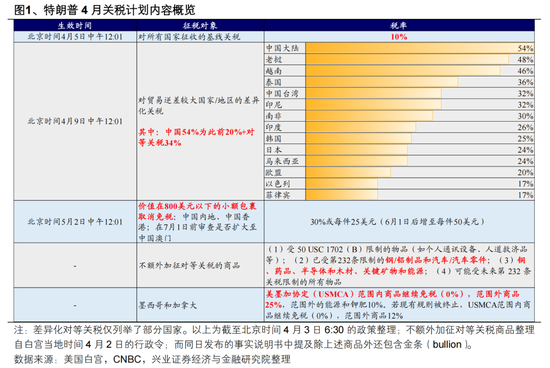This screenshot has width=550, height=368.
Task: Click the orange bar for 越南
Action: (x=403, y=71)
